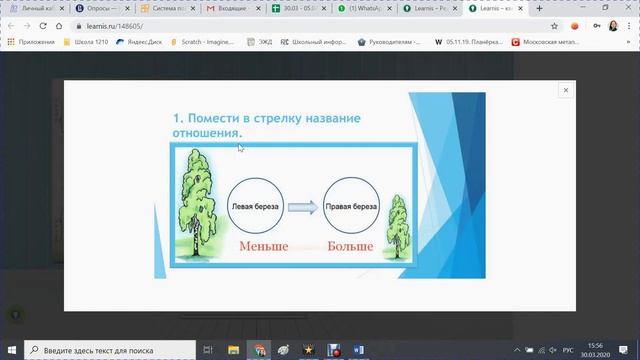
Task: Click the network icon in the tray
Action: point(541,350)
